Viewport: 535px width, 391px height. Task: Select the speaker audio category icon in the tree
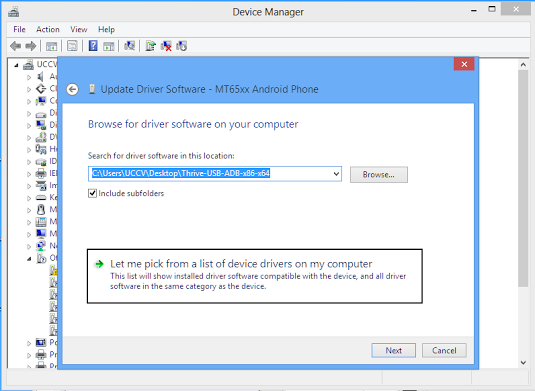(41, 77)
